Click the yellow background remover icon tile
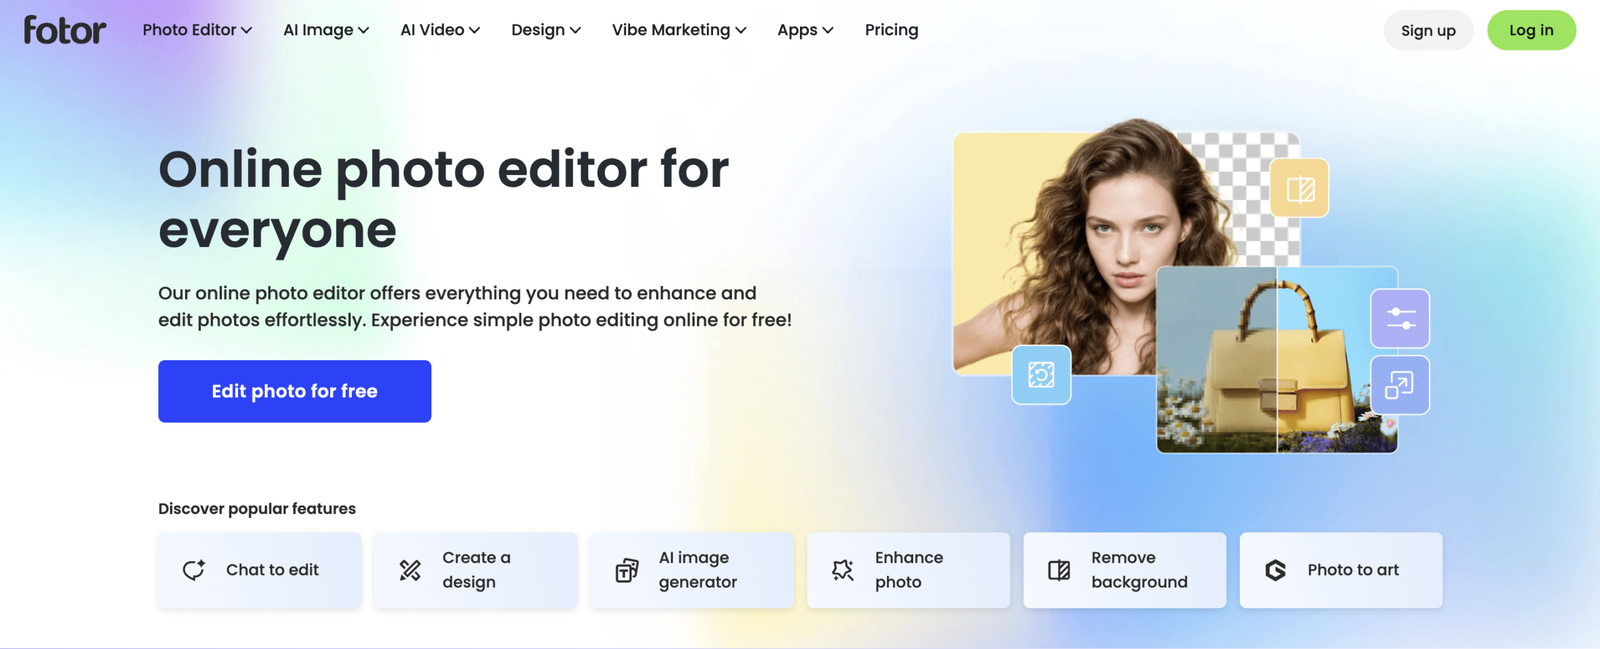Viewport: 1600px width, 649px height. [1300, 188]
